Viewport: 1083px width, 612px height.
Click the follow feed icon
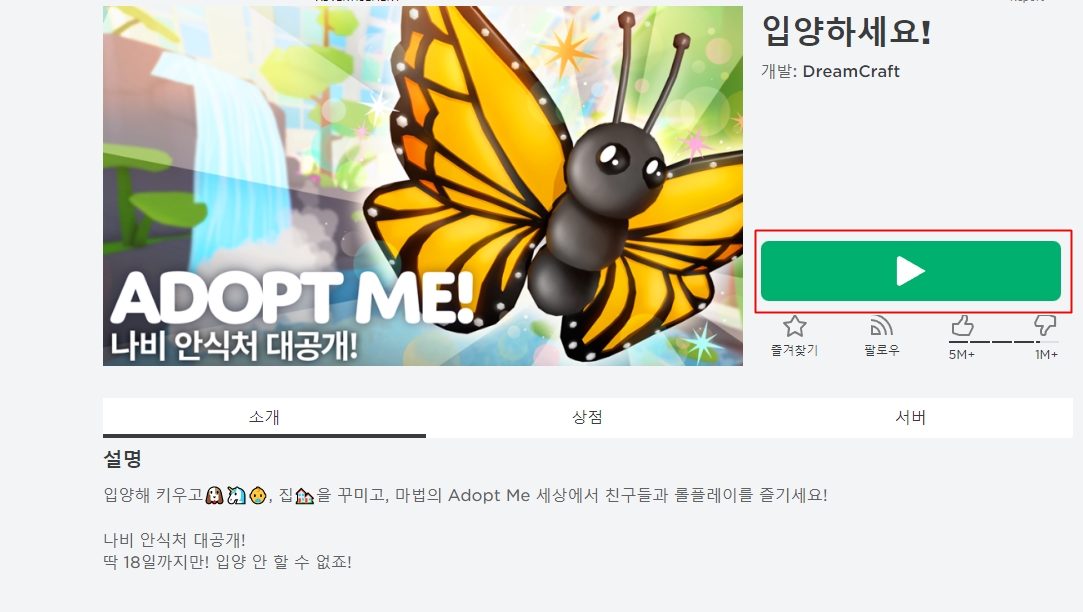tap(881, 325)
